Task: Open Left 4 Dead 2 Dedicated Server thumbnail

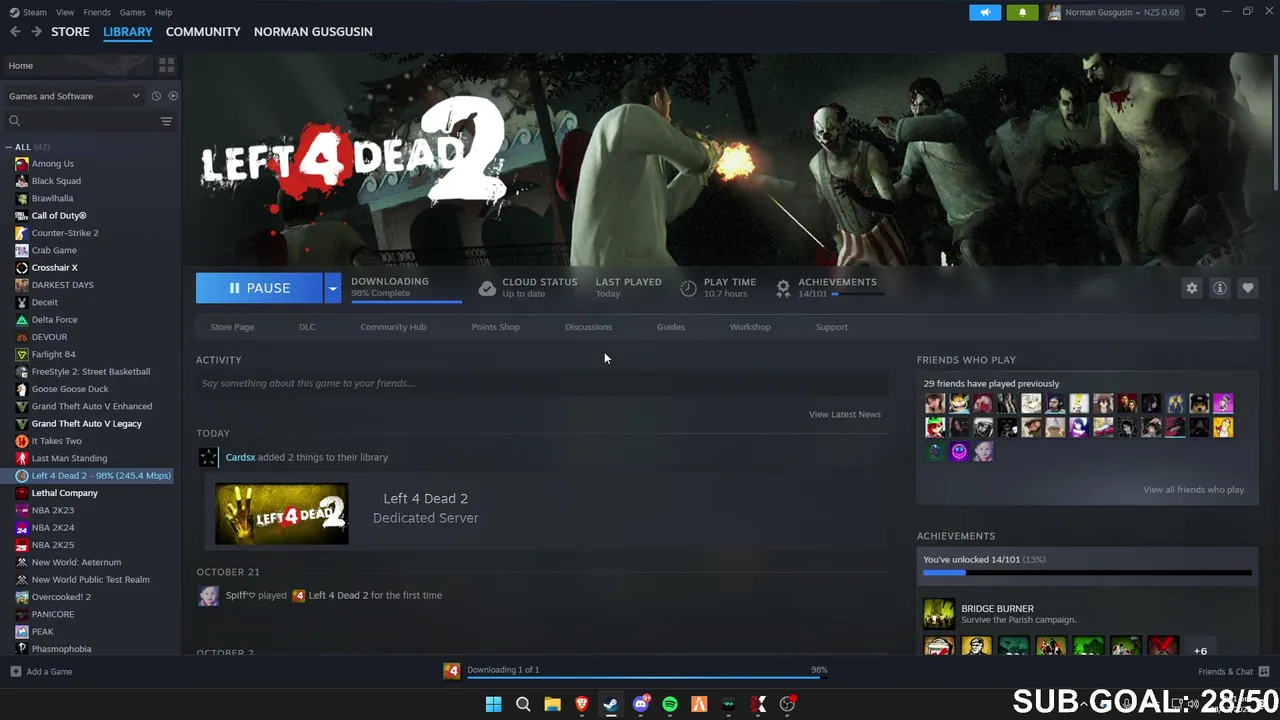Action: point(282,514)
